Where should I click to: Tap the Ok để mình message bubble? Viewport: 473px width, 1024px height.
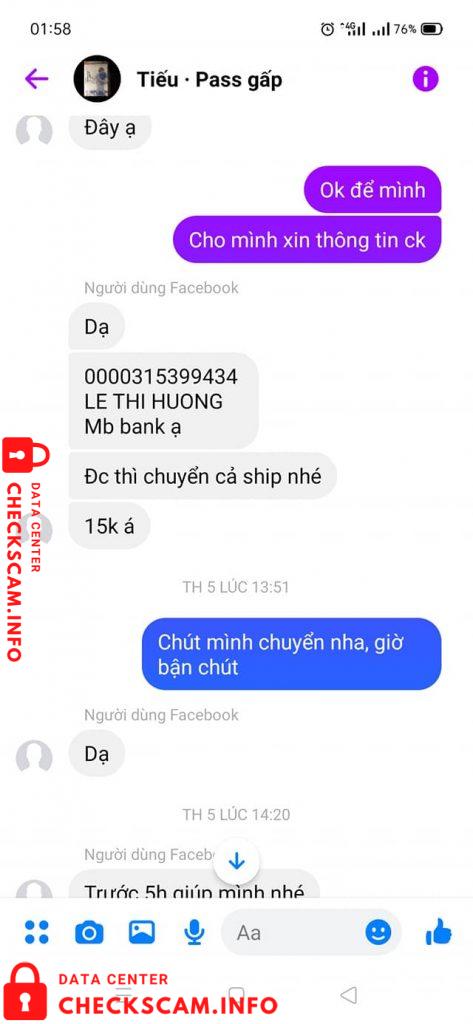coord(372,190)
